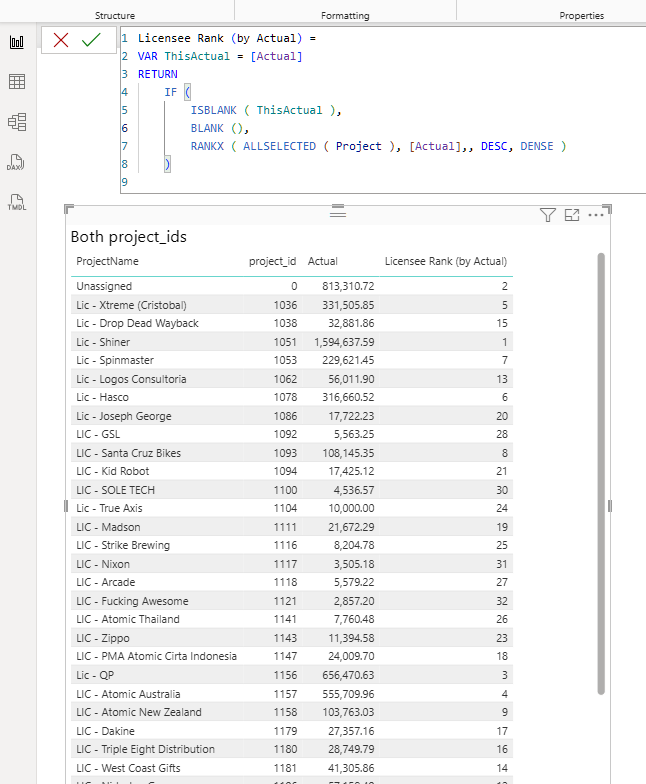
Task: Select 'LIC - Santa Cruz Bikes' cell
Action: [128, 453]
